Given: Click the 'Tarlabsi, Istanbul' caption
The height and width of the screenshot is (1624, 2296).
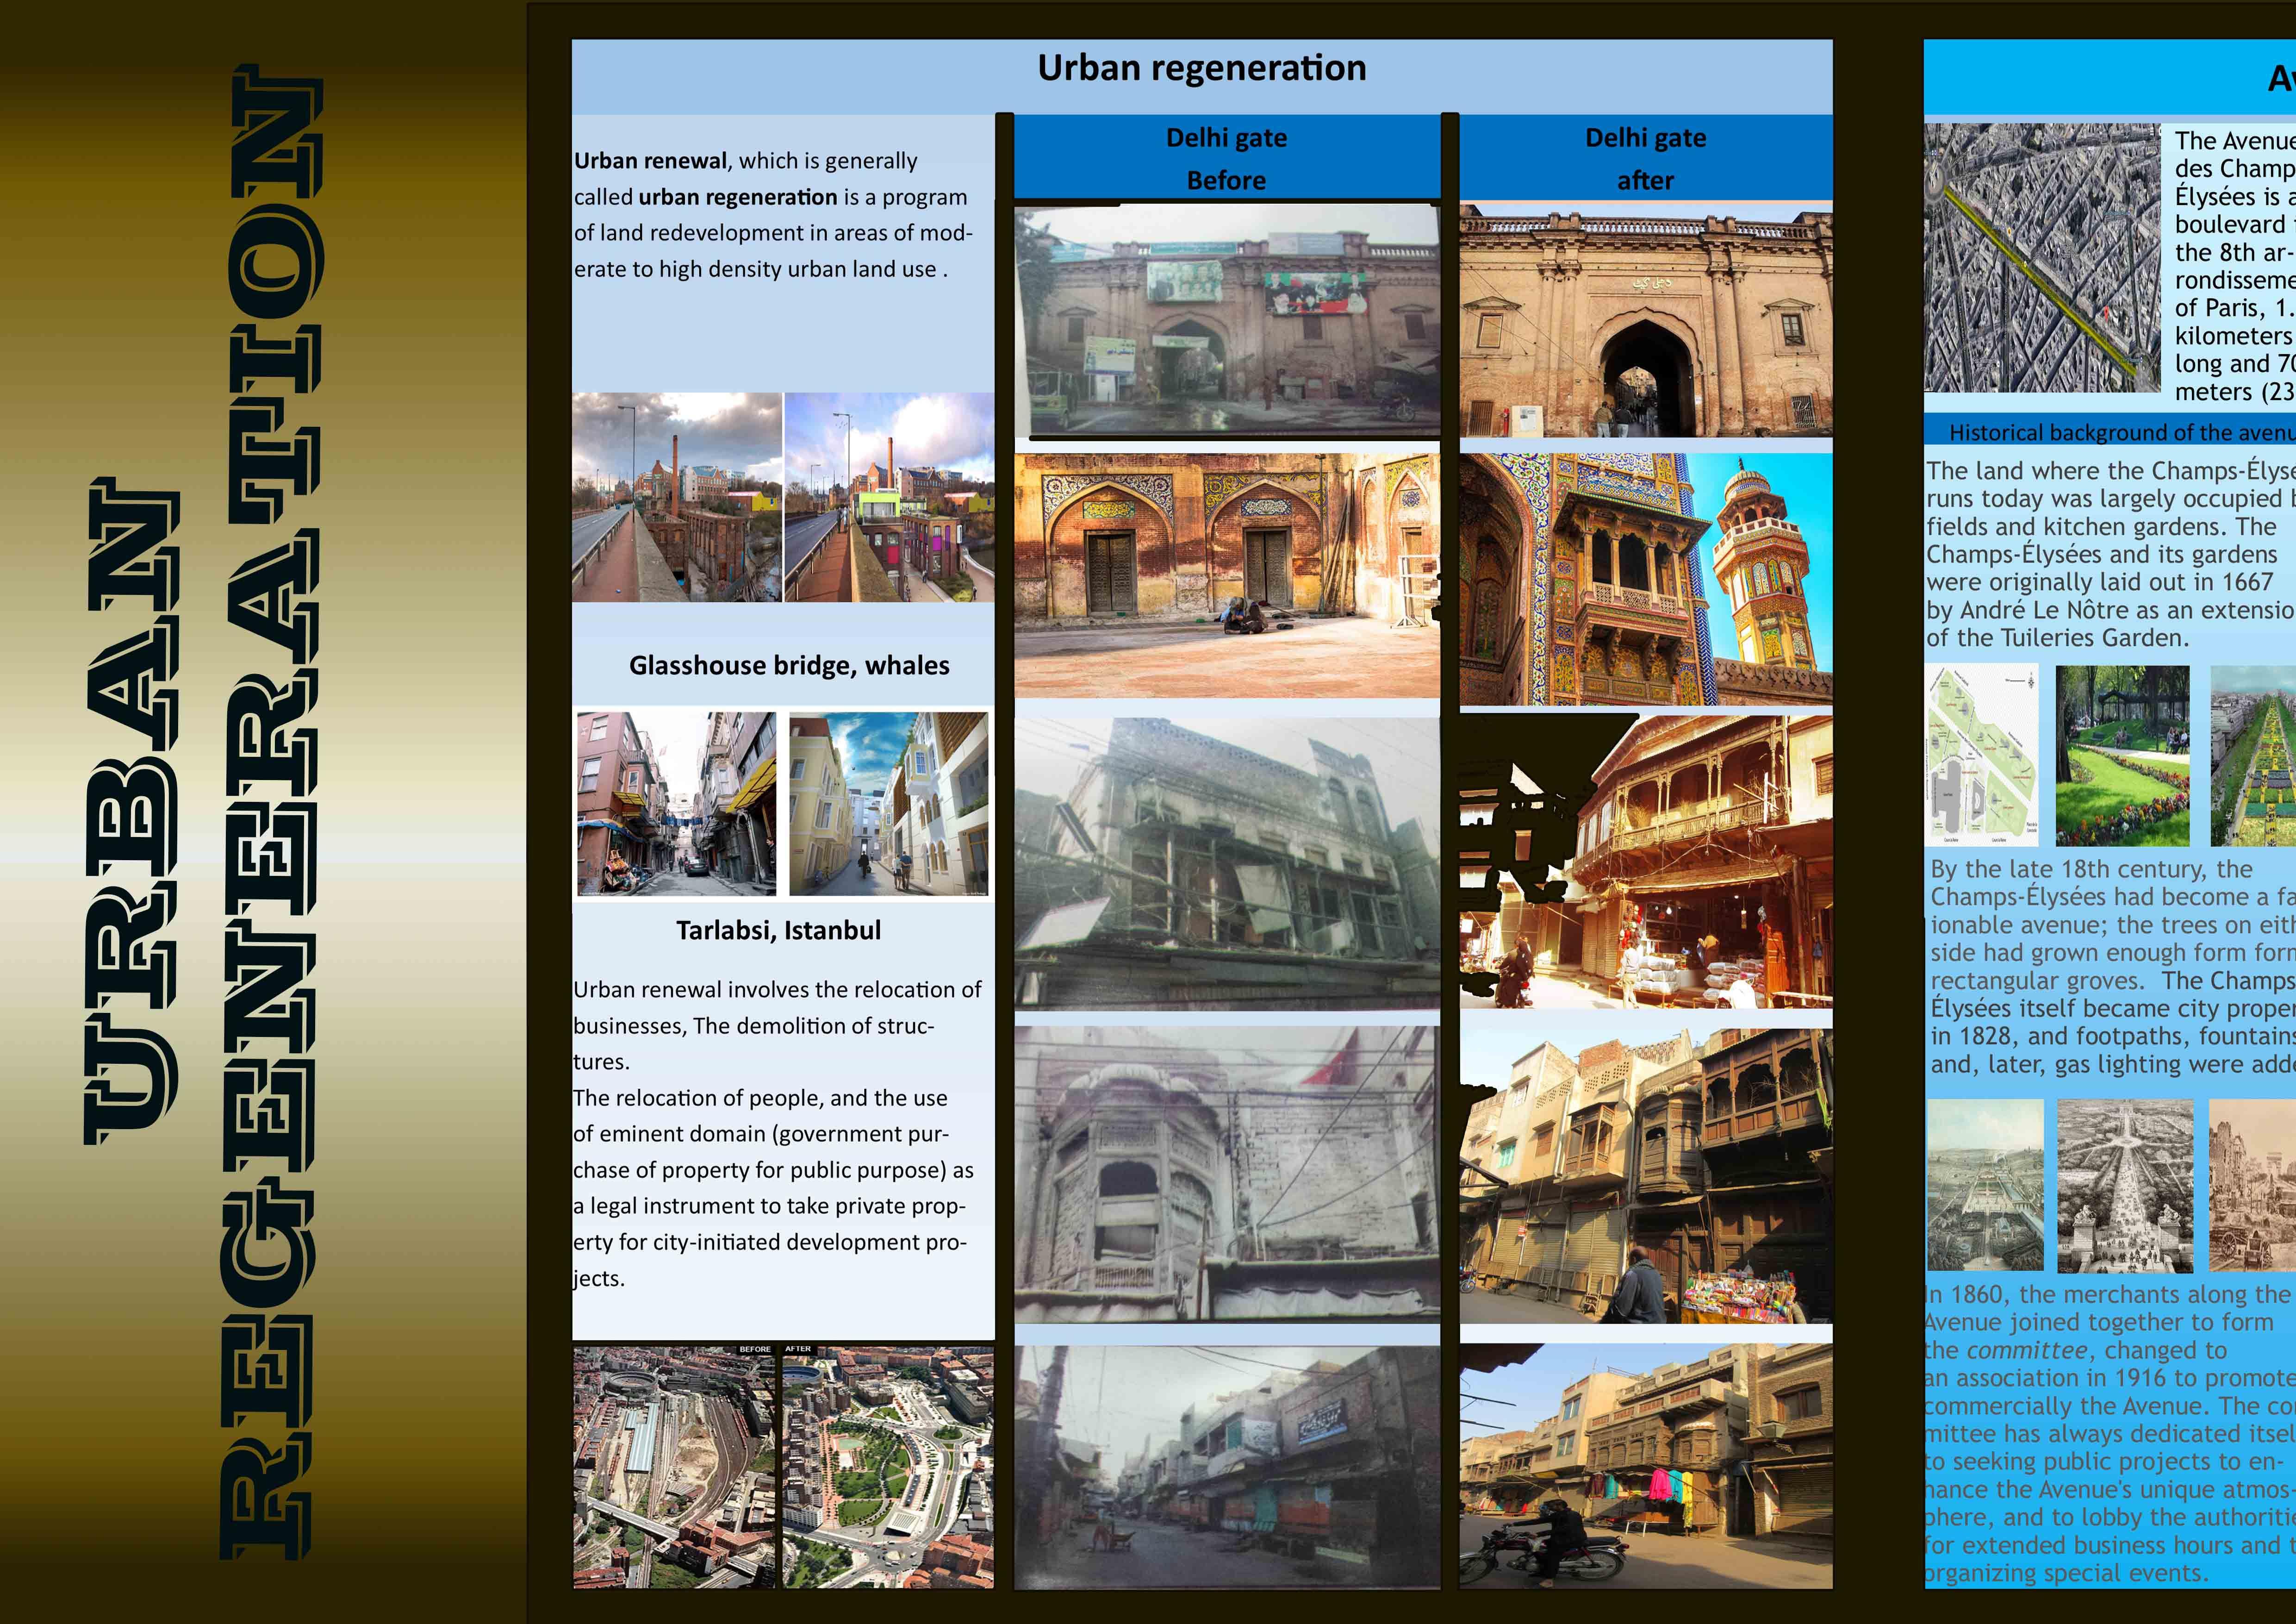Looking at the screenshot, I should pos(778,931).
